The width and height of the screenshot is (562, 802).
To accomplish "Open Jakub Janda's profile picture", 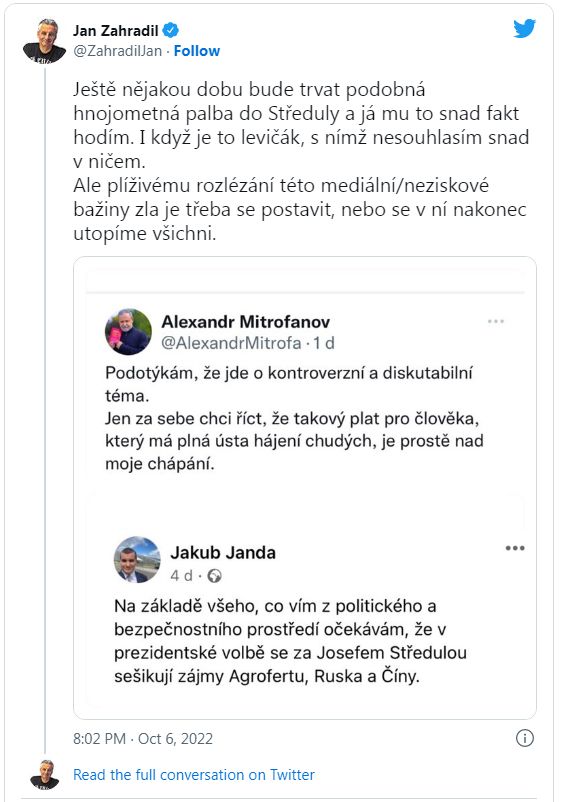I will tap(137, 560).
